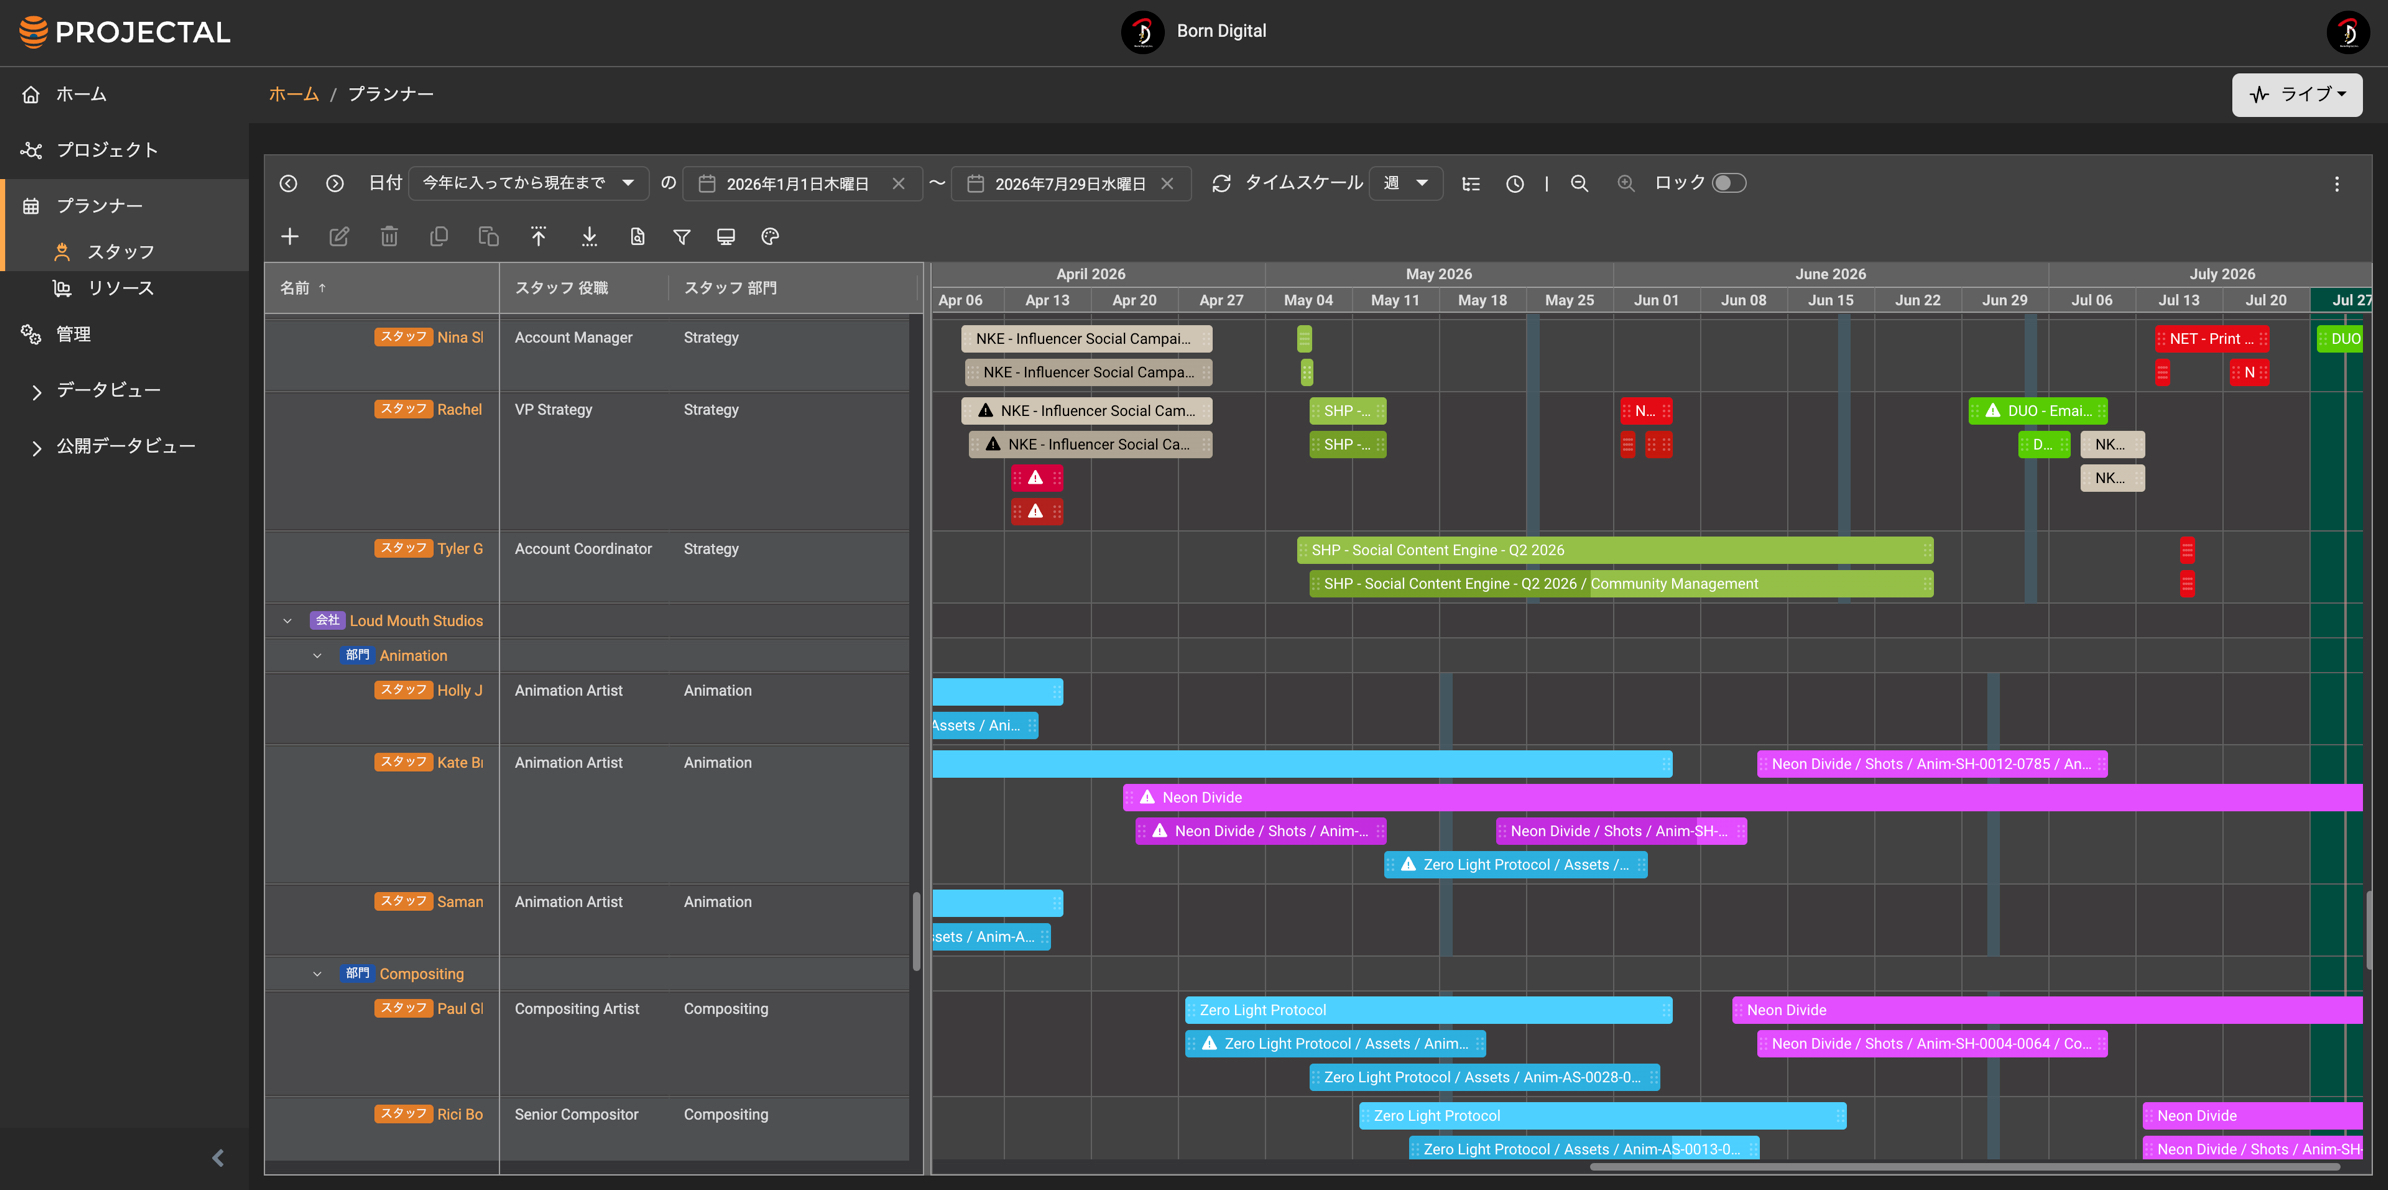Collapse the left sidebar arrow
The width and height of the screenshot is (2388, 1190).
(x=218, y=1158)
